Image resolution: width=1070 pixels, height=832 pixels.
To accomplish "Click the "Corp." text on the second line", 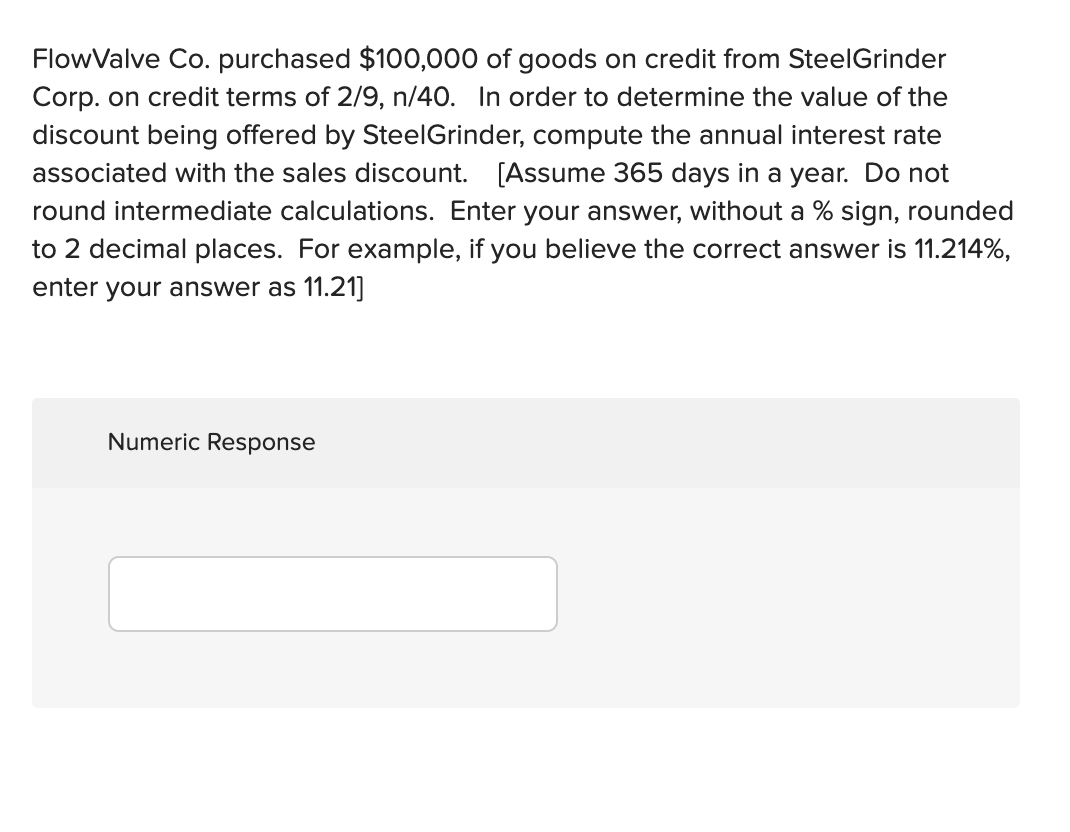I will tap(66, 97).
